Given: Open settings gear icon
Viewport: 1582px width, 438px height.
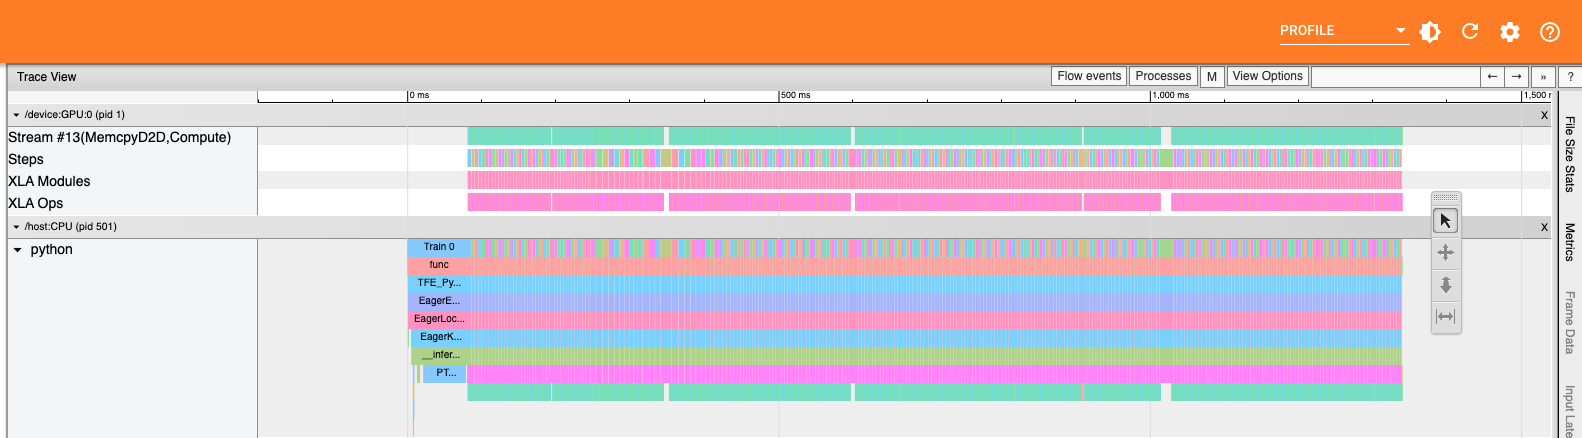Looking at the screenshot, I should pyautogui.click(x=1510, y=32).
